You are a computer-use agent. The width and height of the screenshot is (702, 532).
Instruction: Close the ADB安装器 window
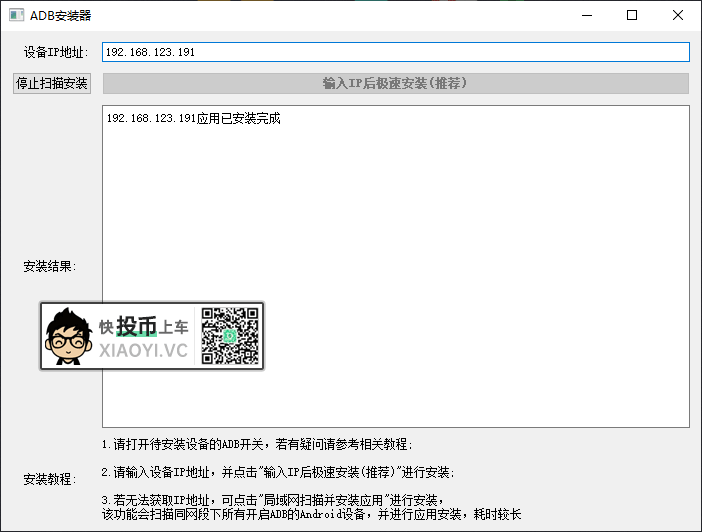point(678,15)
